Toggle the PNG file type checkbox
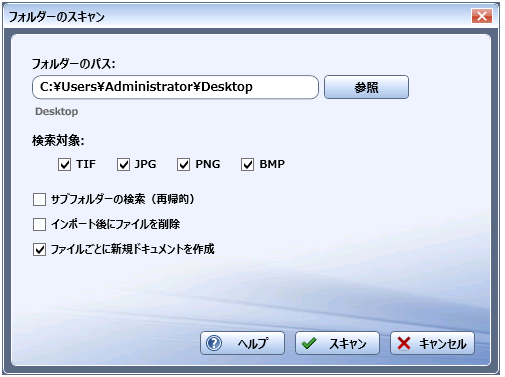This screenshot has width=505, height=377. (x=183, y=164)
